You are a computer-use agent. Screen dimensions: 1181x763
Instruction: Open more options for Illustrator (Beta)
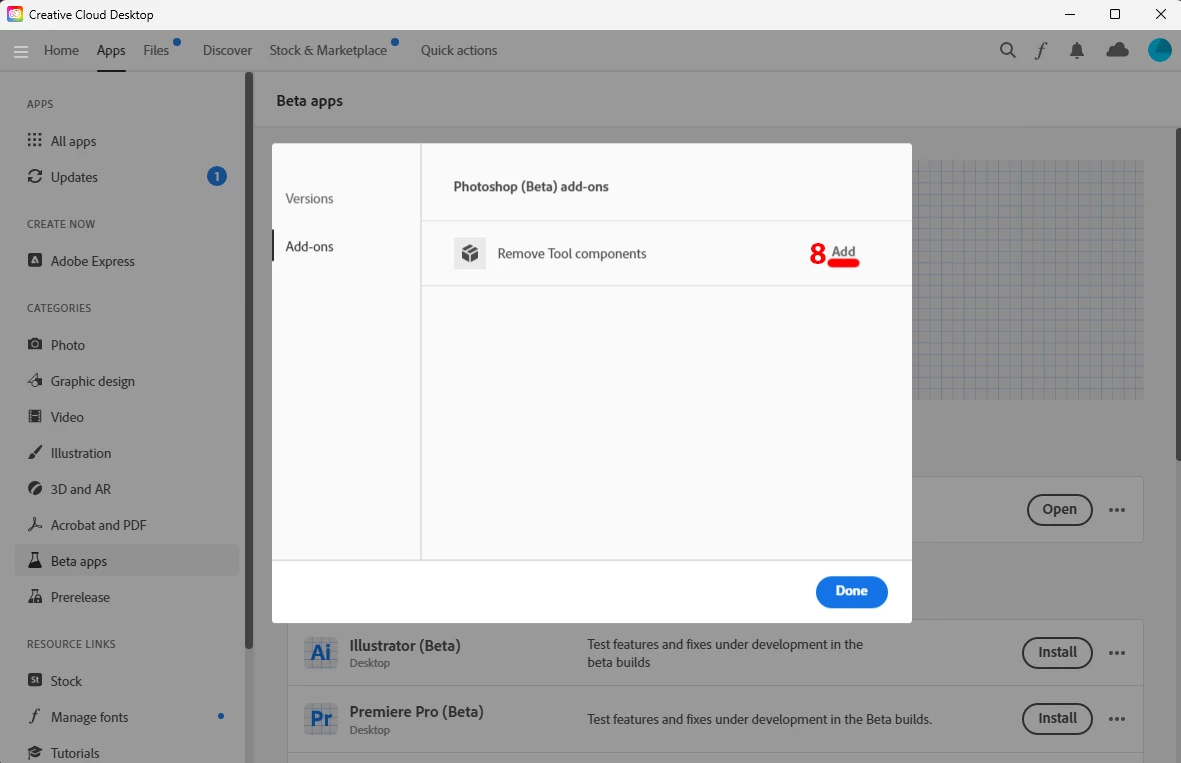(x=1117, y=653)
